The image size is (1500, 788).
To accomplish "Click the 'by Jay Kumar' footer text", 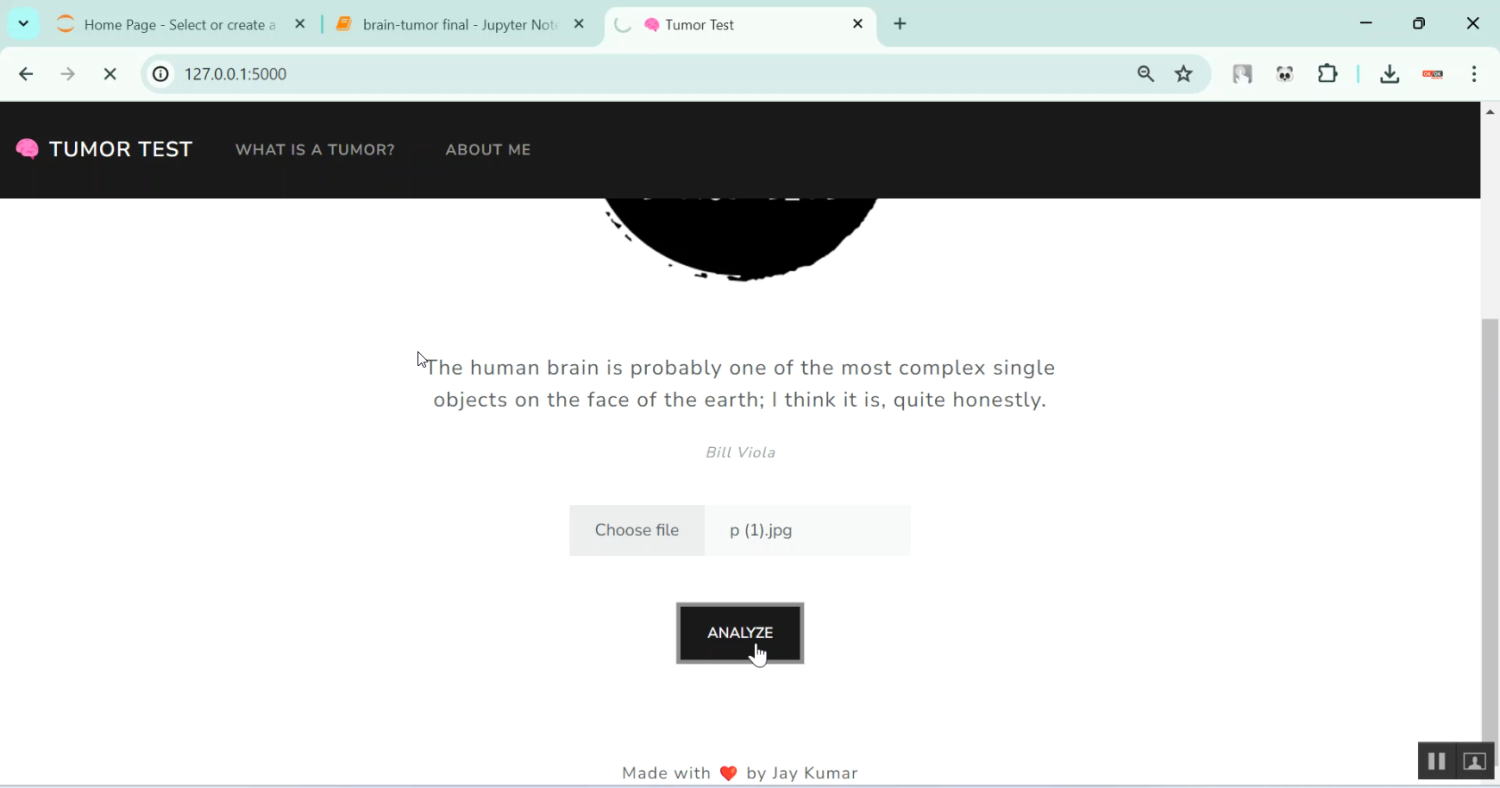I will [802, 773].
